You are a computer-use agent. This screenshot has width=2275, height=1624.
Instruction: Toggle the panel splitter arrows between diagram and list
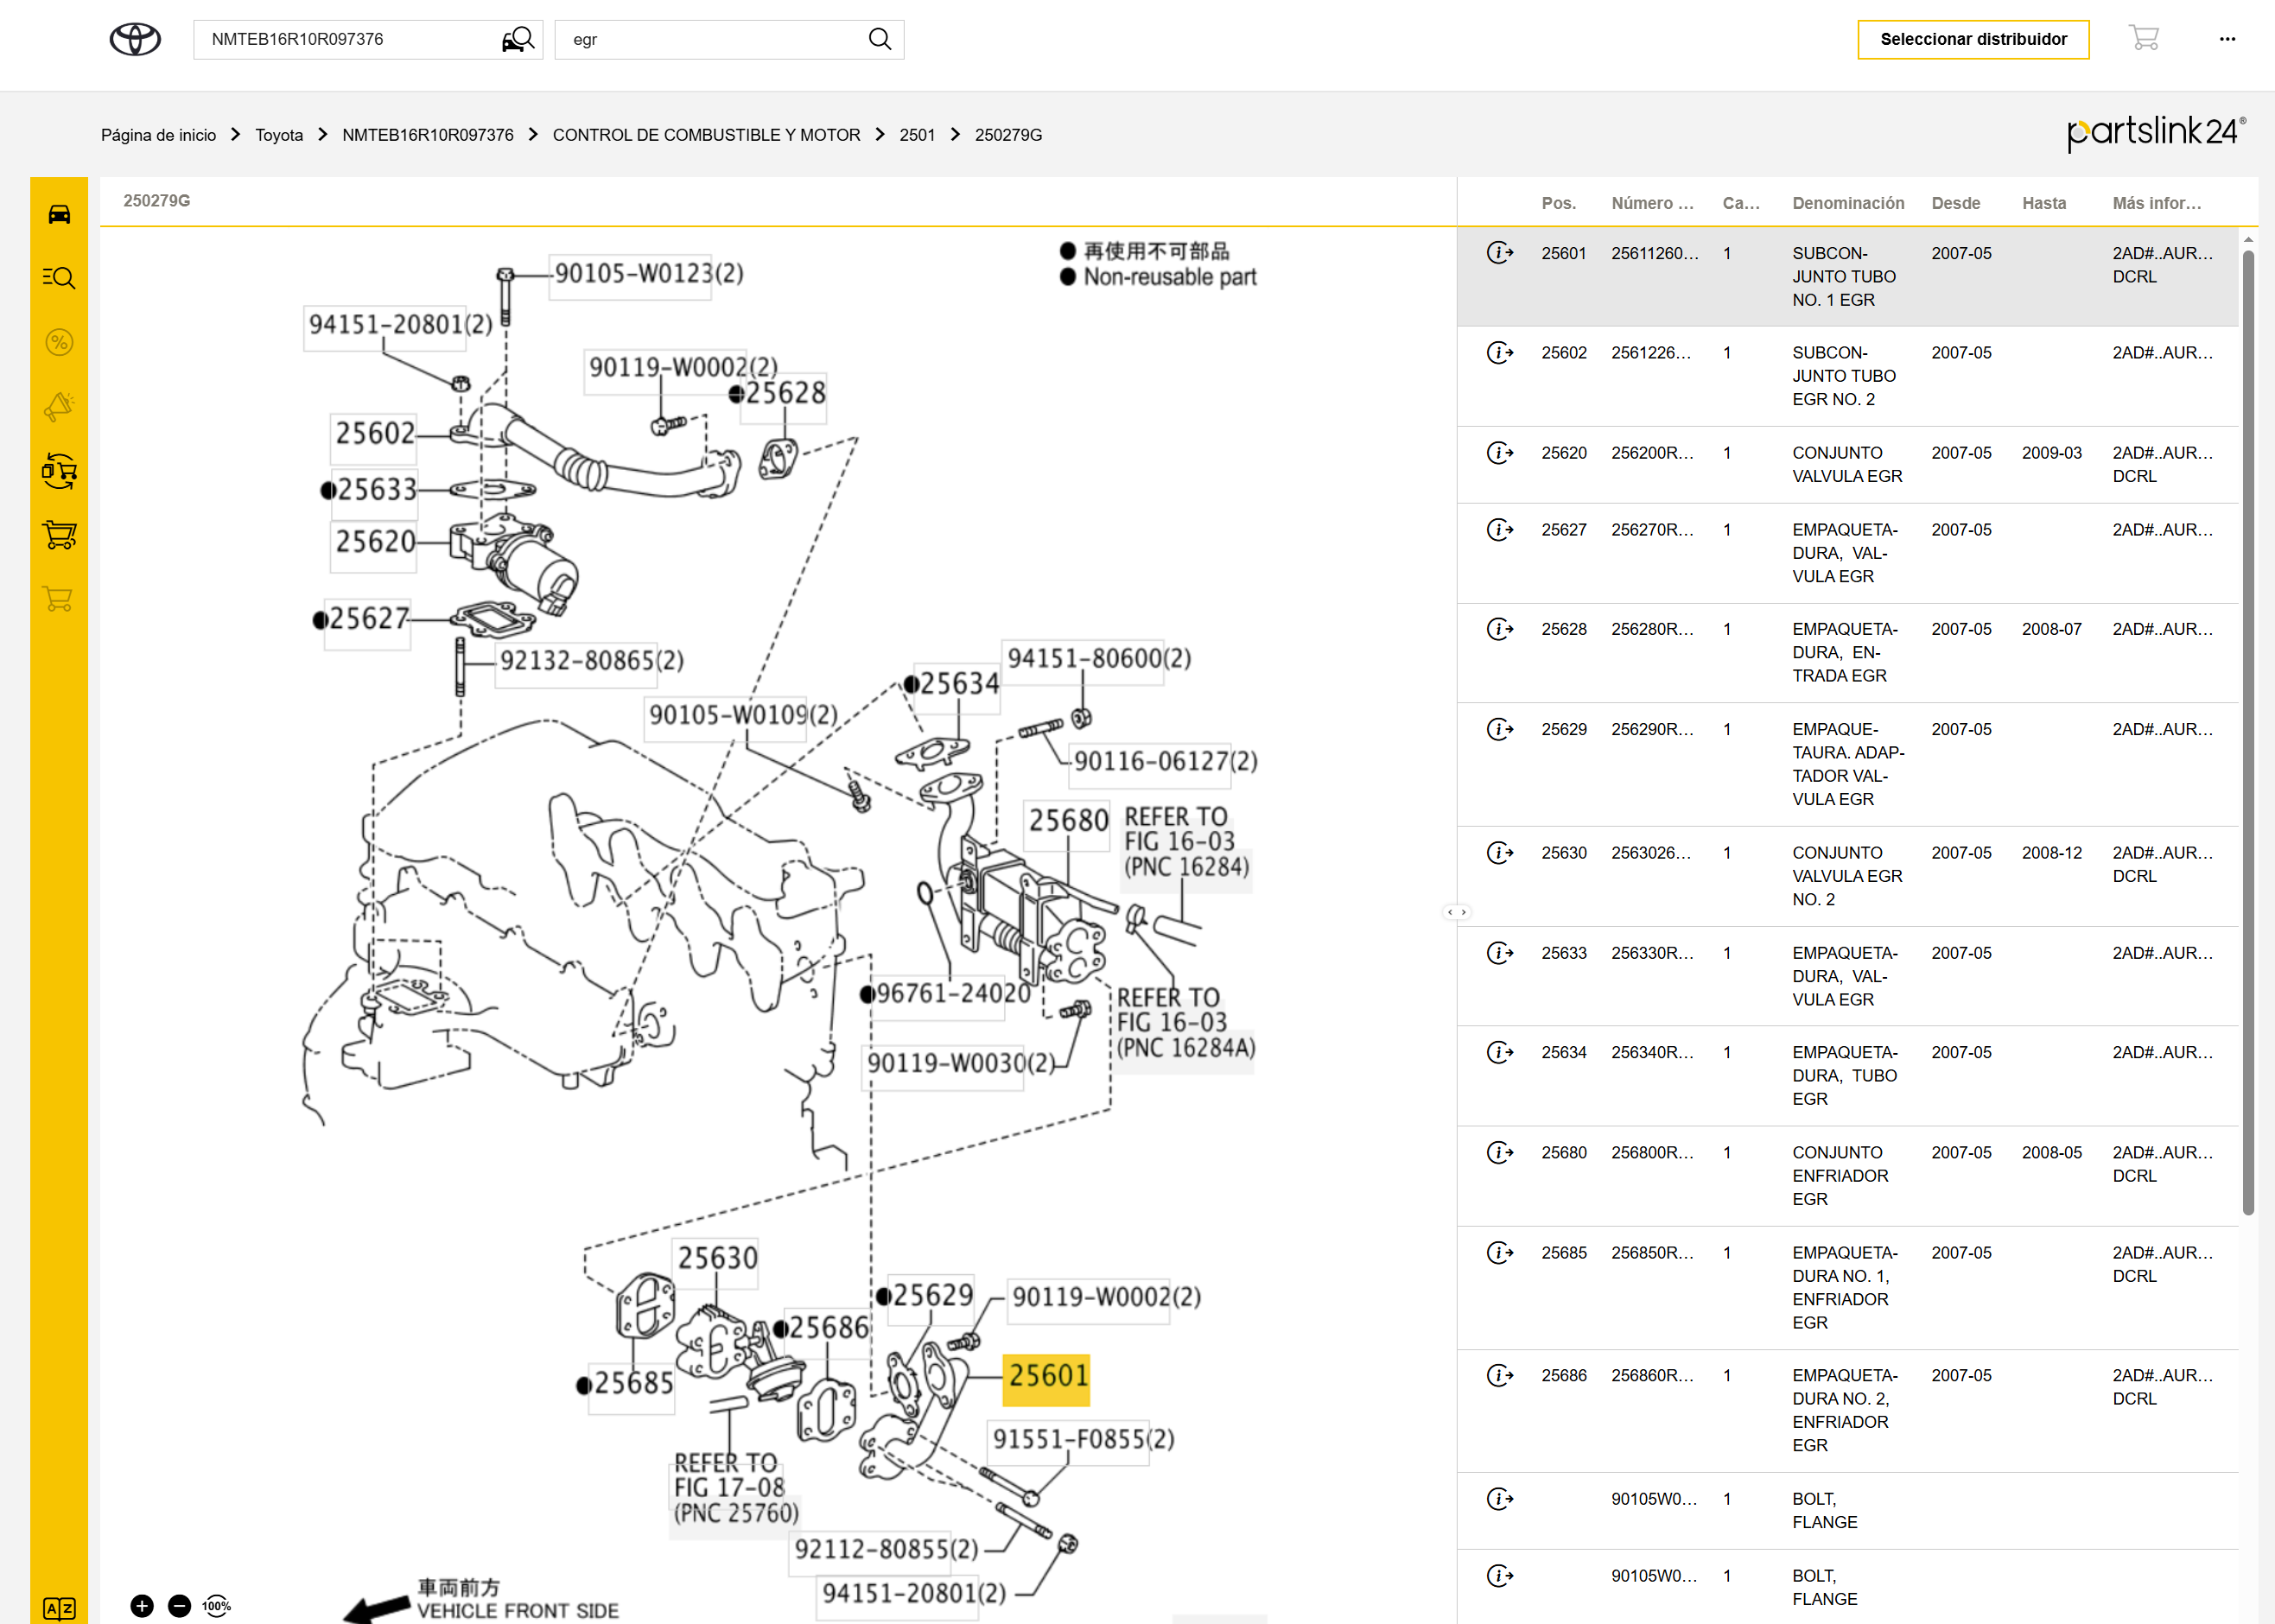coord(1457,912)
